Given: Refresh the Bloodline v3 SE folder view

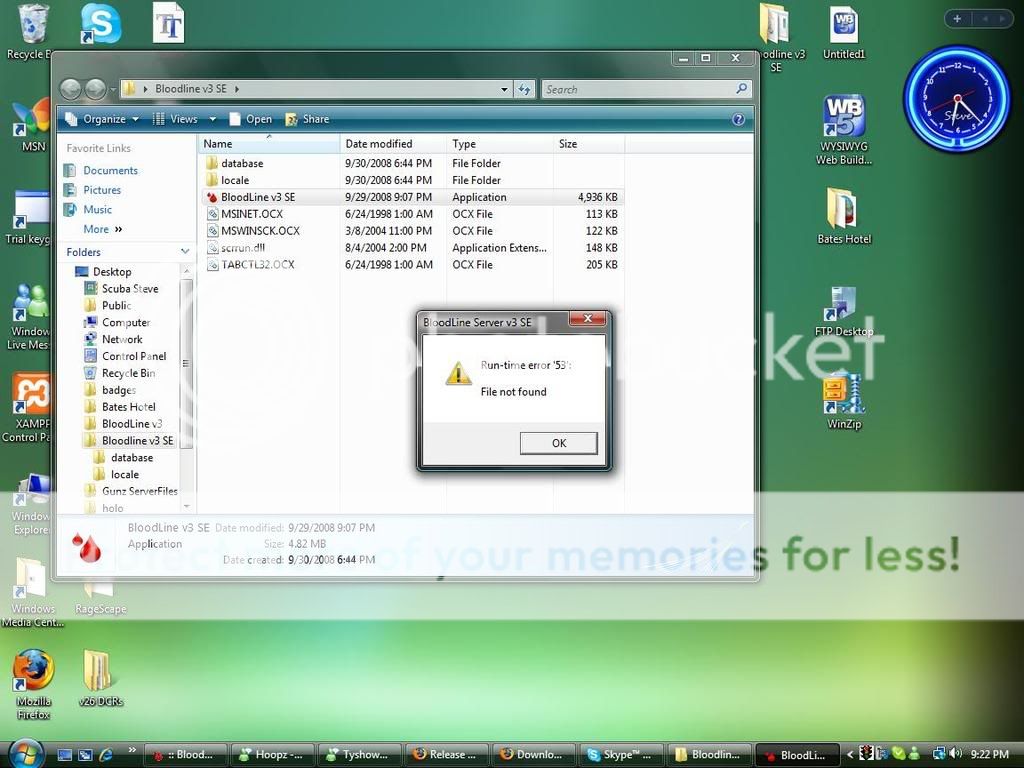Looking at the screenshot, I should tap(524, 89).
